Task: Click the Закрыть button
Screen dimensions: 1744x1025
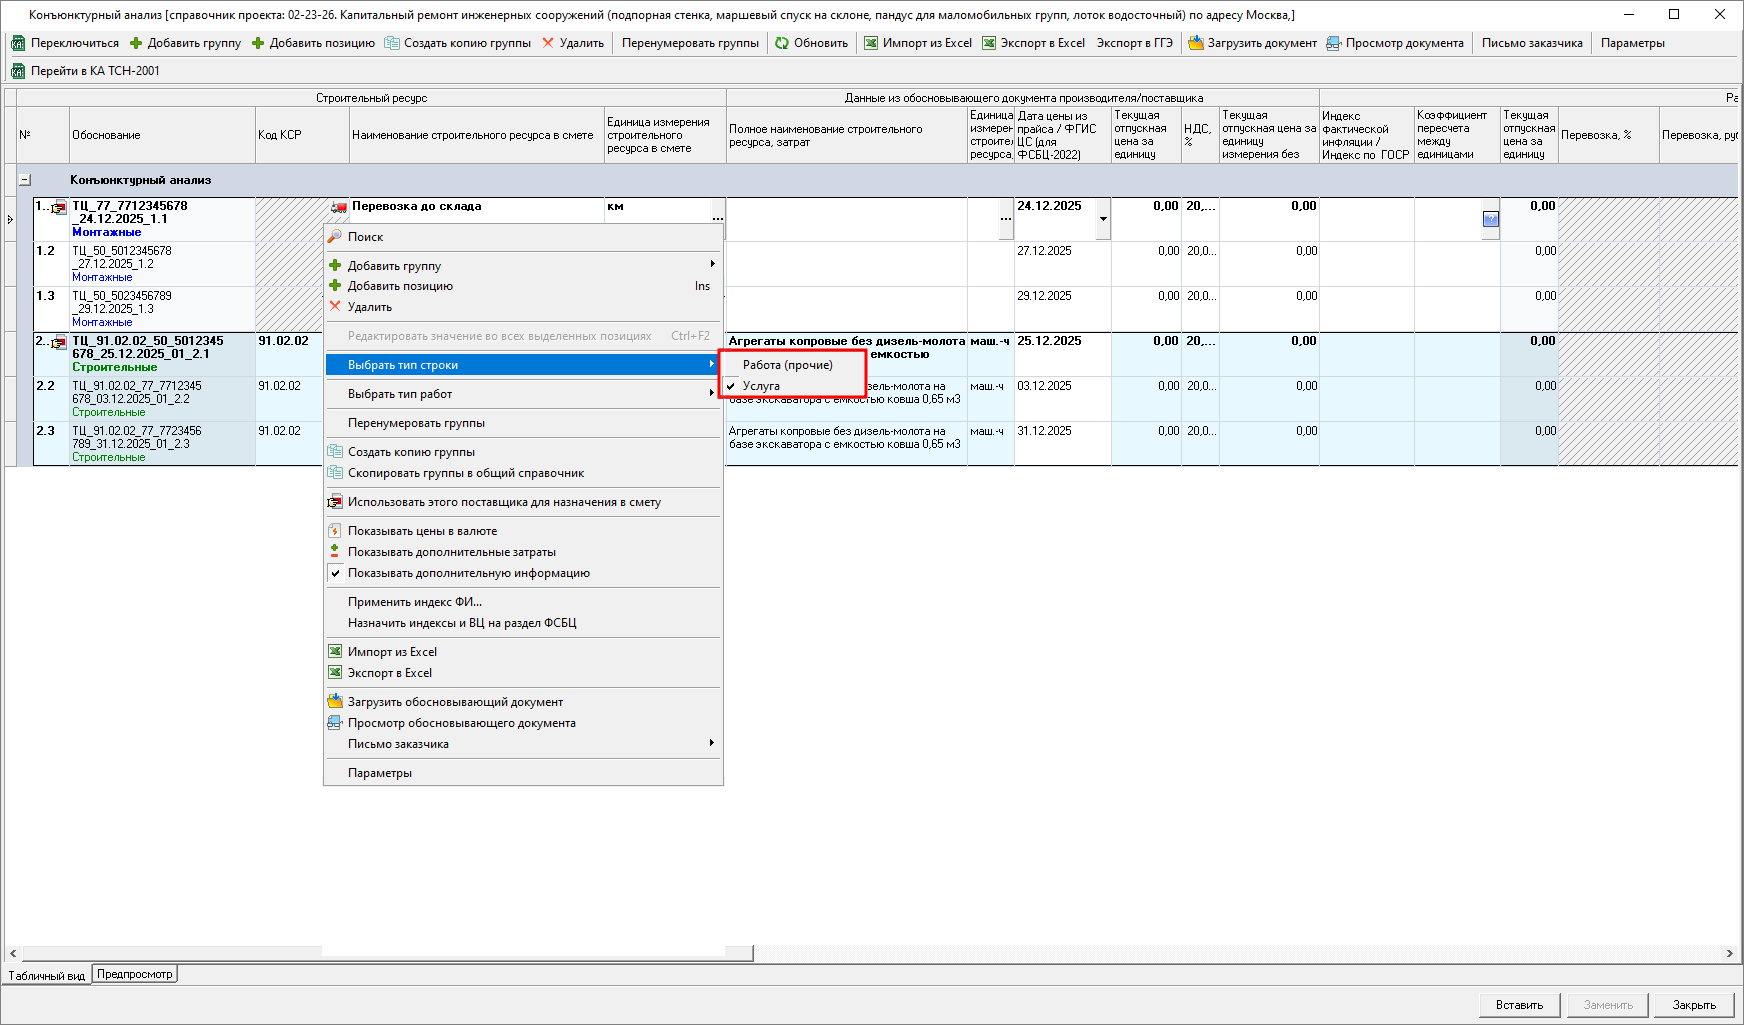Action: click(1694, 1005)
